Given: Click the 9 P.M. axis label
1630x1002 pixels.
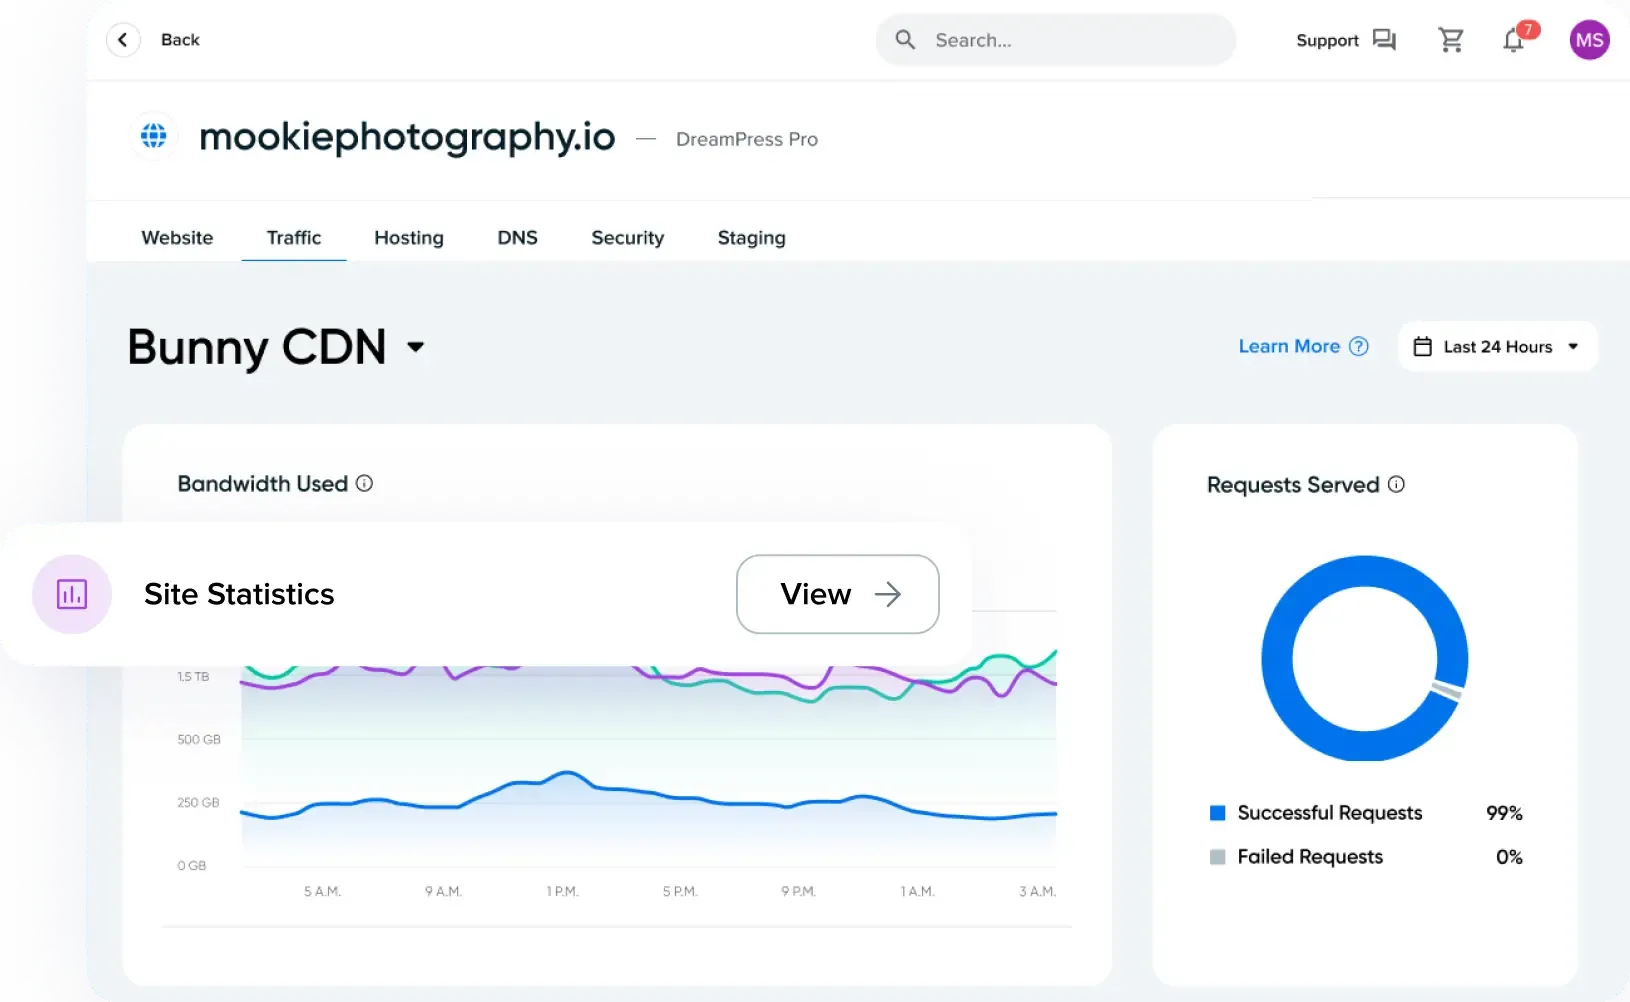Looking at the screenshot, I should tap(798, 891).
